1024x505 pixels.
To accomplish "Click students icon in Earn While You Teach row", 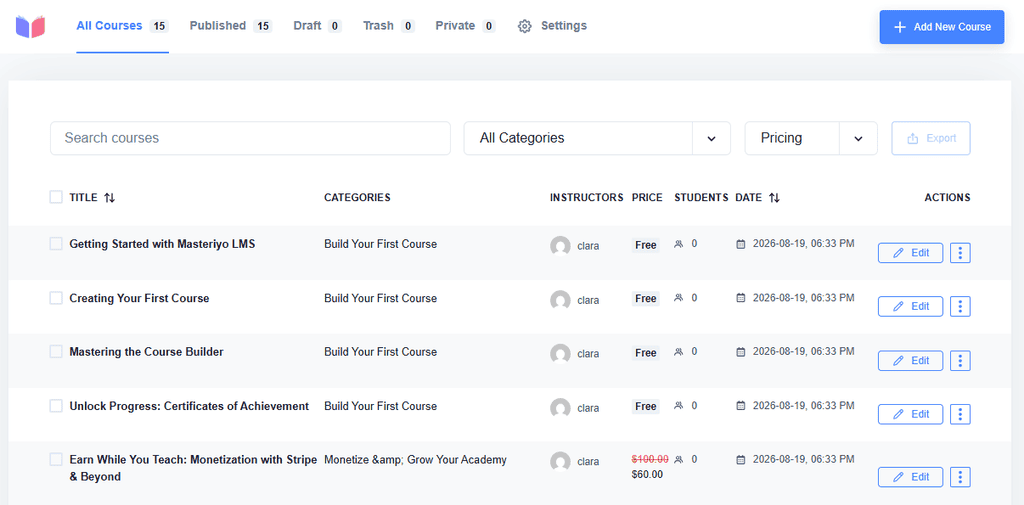I will coord(679,459).
